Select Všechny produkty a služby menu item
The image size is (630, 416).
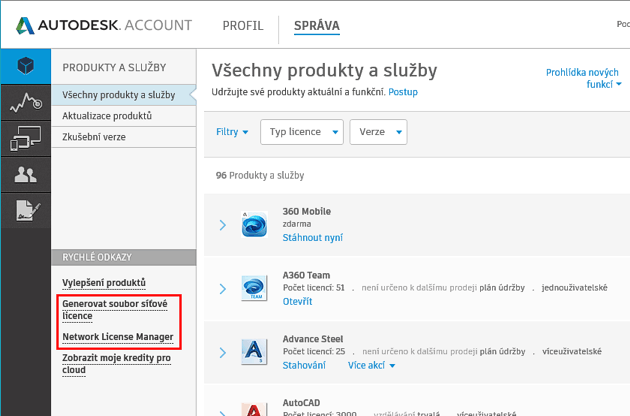click(124, 95)
